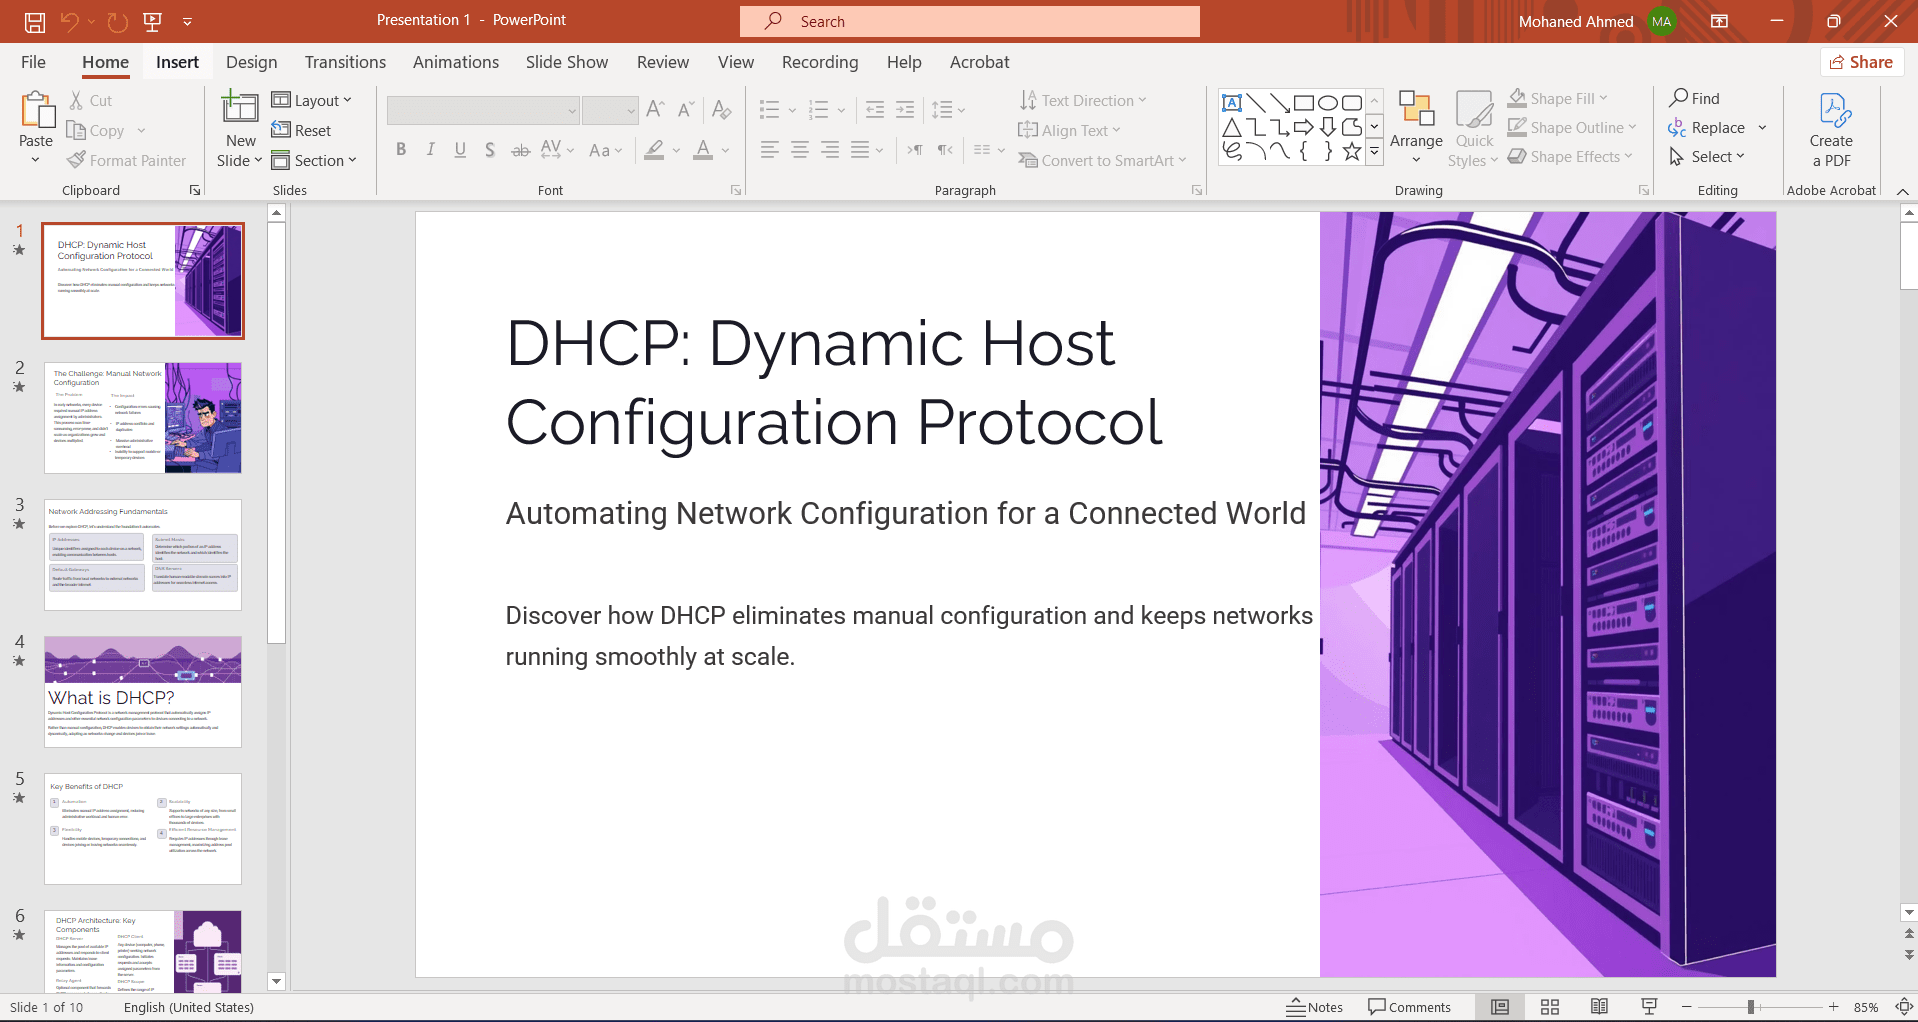
Task: Click the font color A swatch
Action: point(703,150)
